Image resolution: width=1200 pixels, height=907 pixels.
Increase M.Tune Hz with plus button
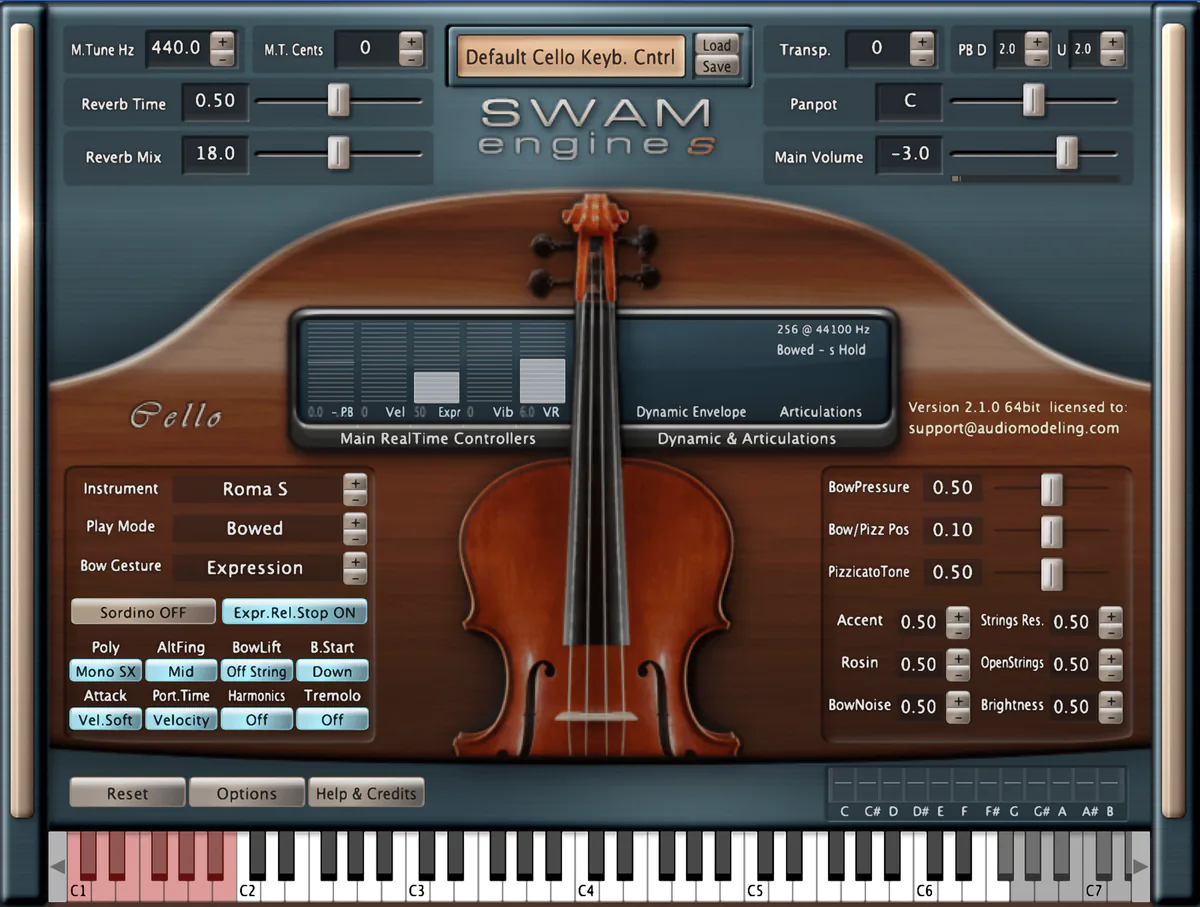point(223,40)
